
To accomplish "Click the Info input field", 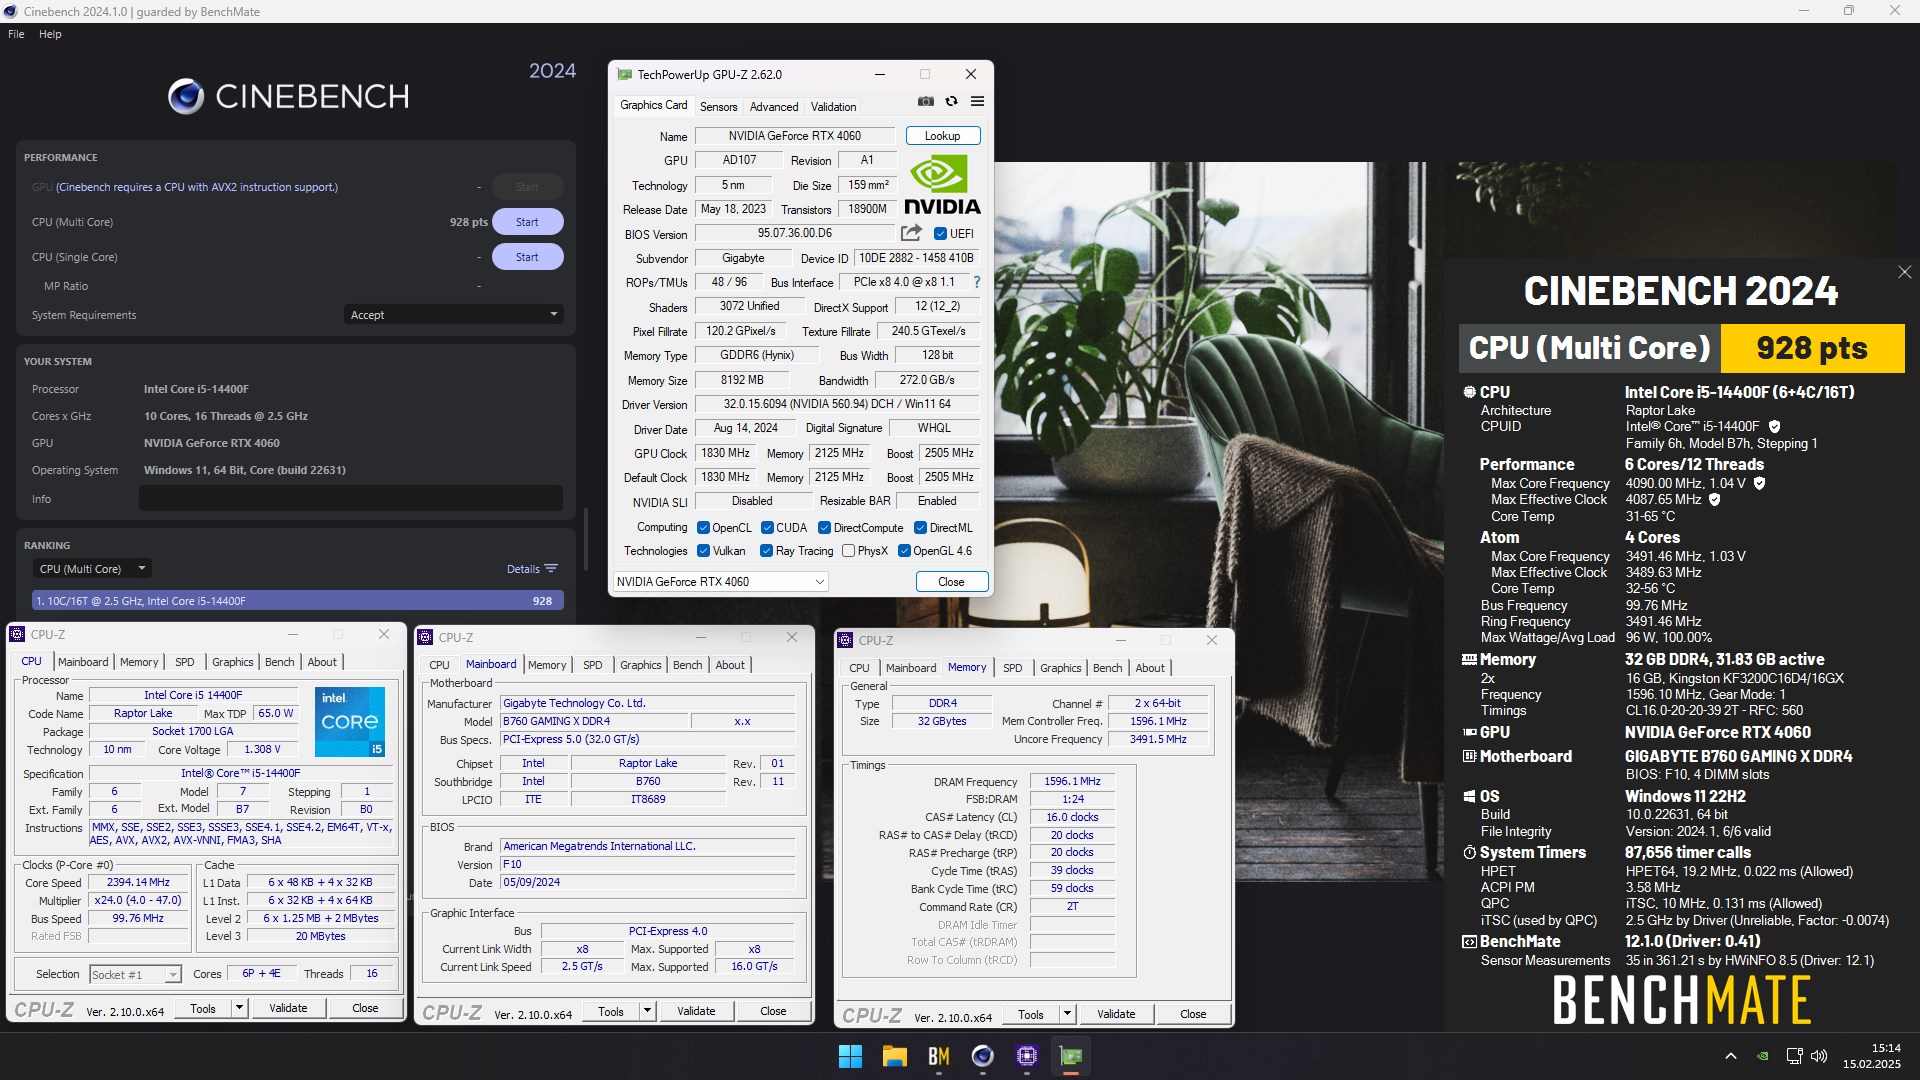I will pos(351,499).
